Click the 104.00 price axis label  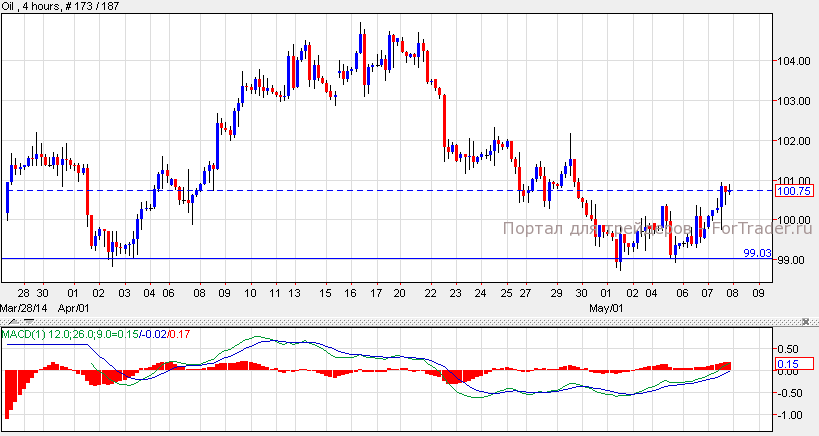pos(795,61)
